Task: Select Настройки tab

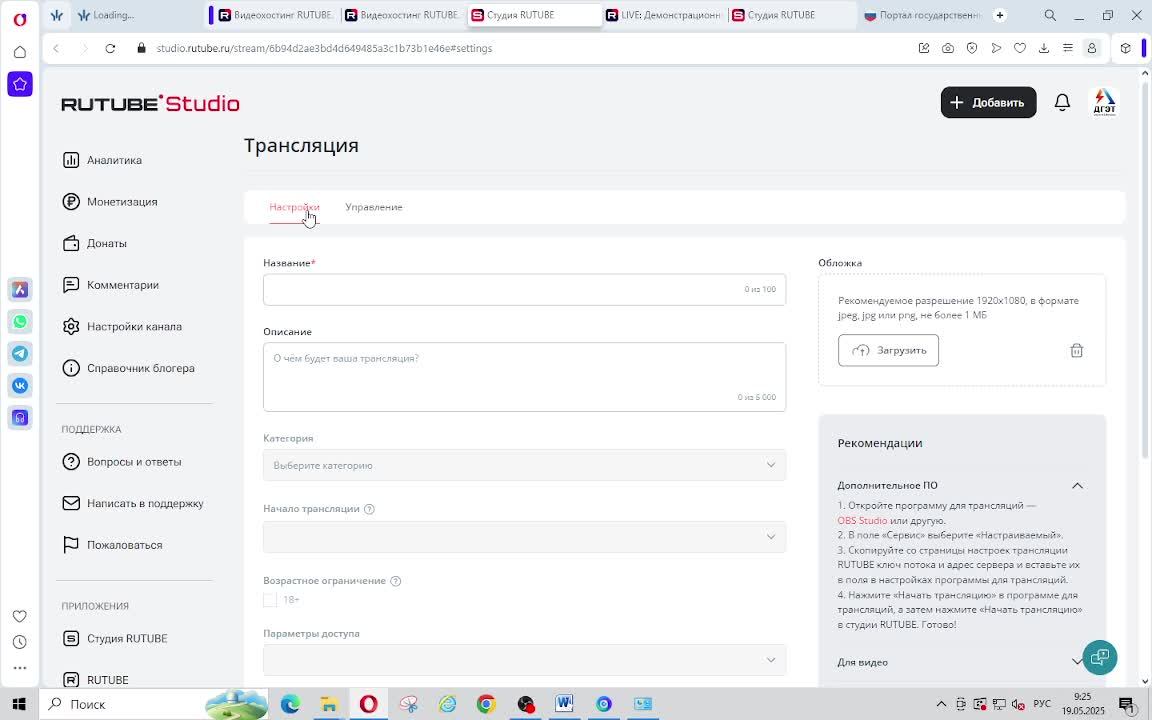Action: pos(294,207)
